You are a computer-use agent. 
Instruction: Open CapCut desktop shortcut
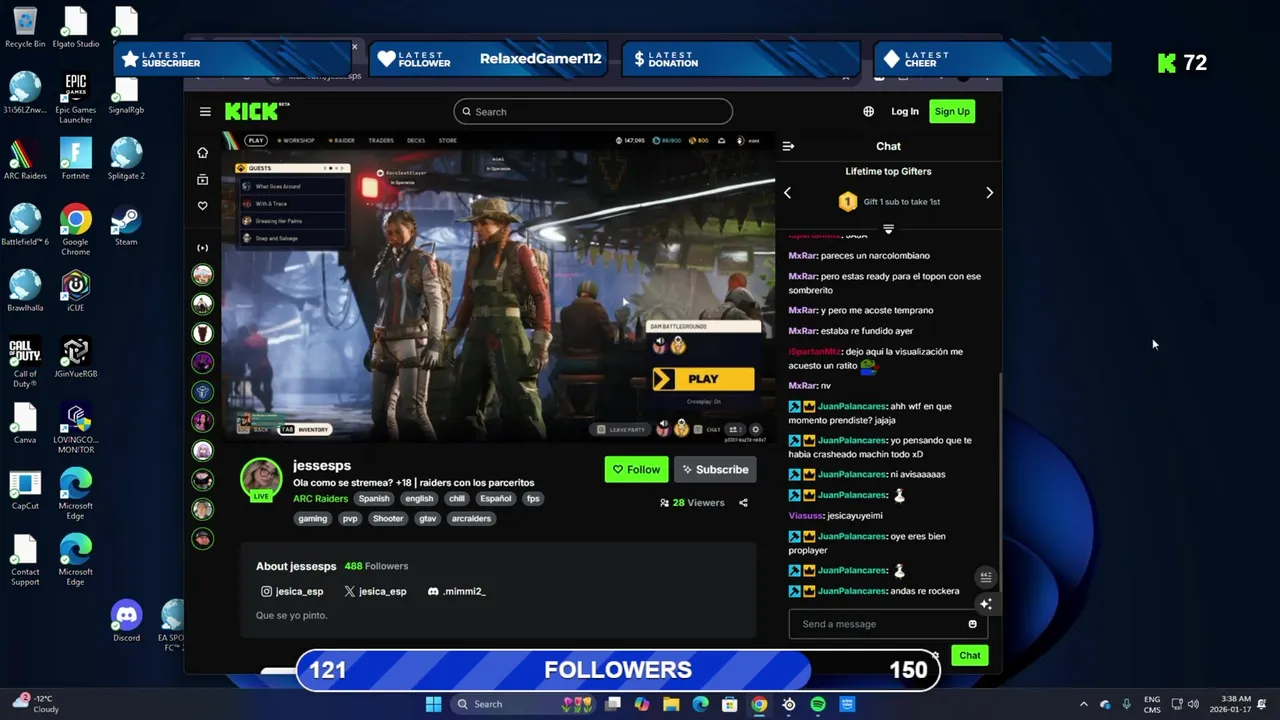pyautogui.click(x=25, y=489)
